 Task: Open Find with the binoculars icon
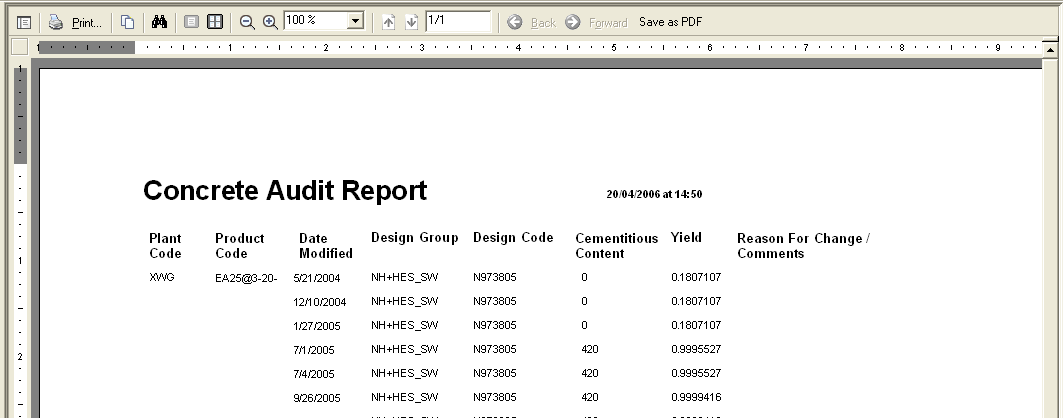[x=159, y=22]
